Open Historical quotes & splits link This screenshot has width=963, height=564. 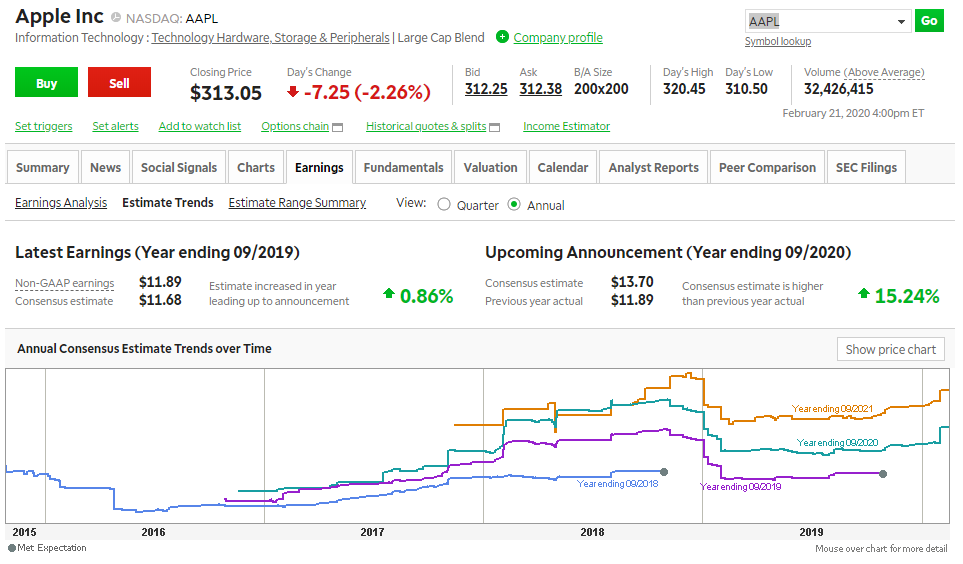click(x=426, y=126)
